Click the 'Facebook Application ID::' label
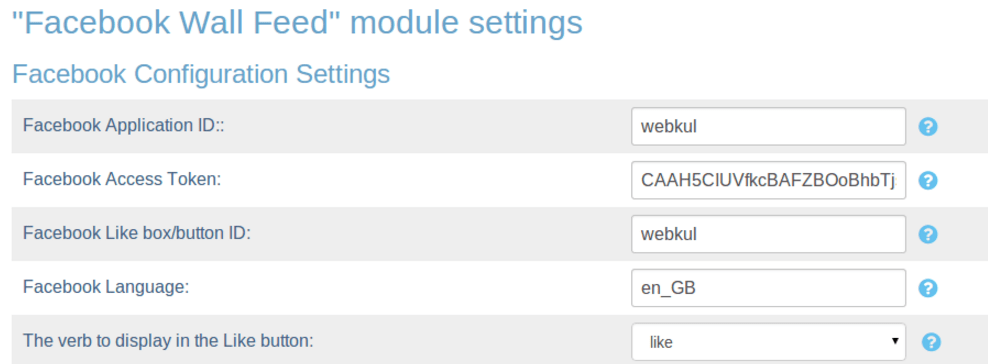The image size is (988, 364). pos(124,126)
